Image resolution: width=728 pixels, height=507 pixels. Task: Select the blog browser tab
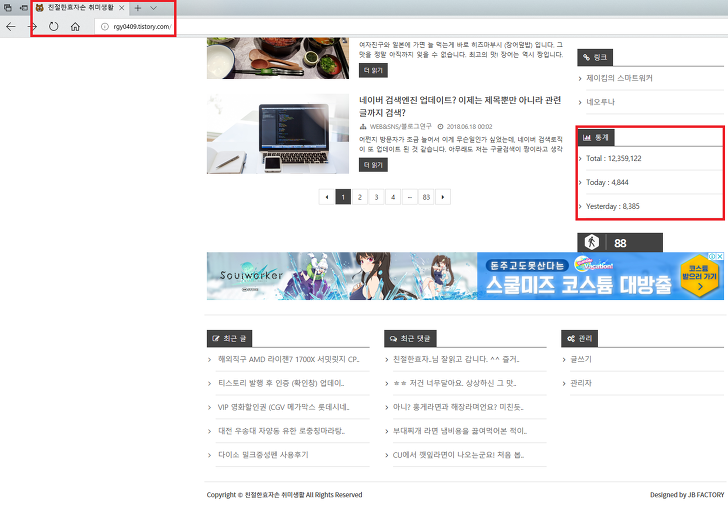click(x=79, y=8)
